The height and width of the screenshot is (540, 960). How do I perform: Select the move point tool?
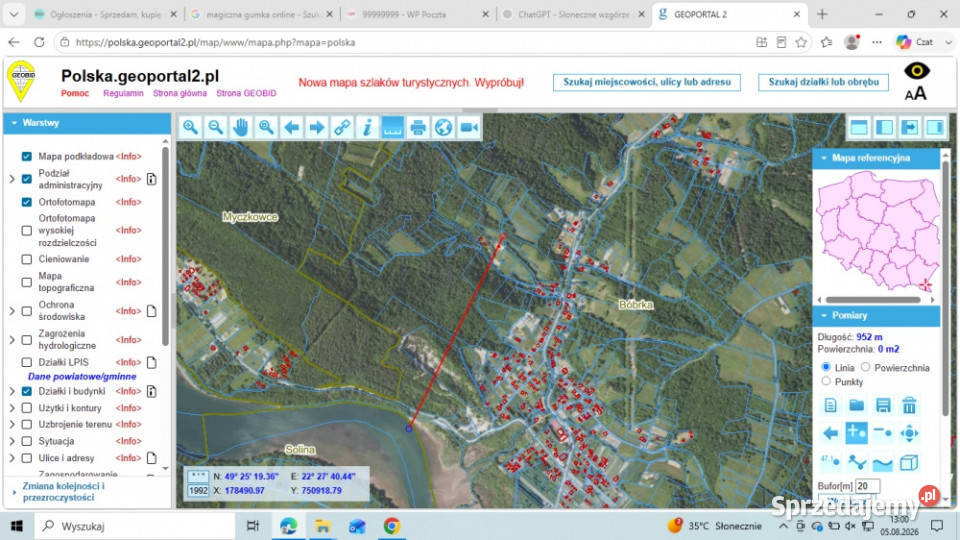[909, 433]
